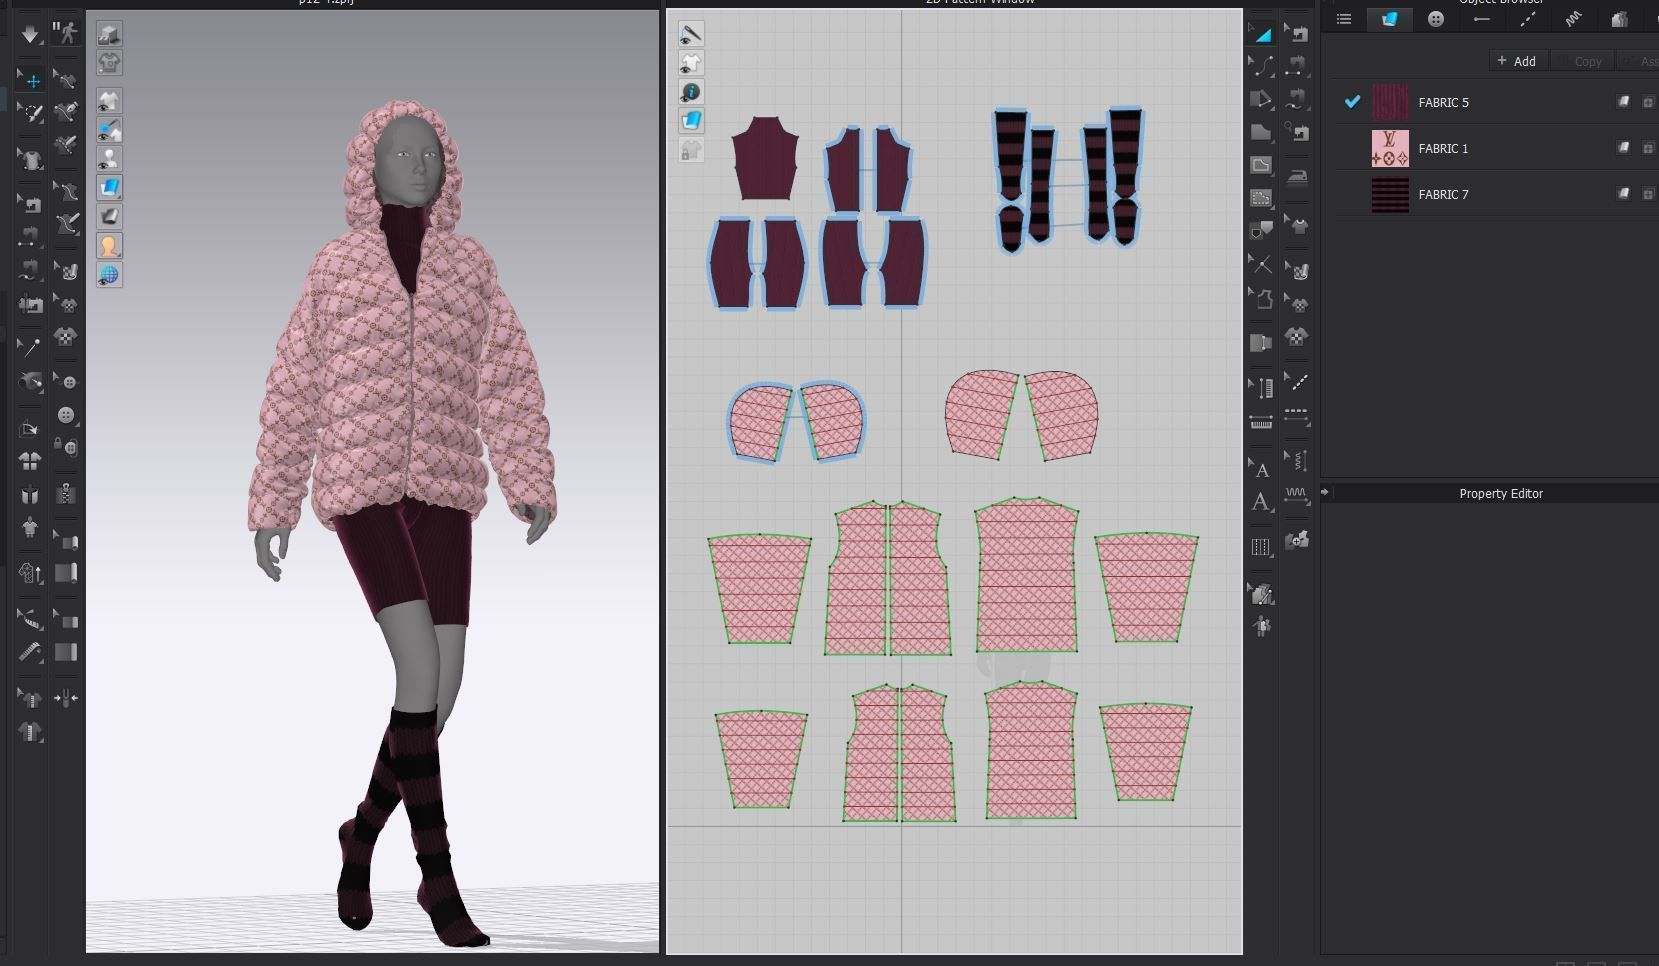The width and height of the screenshot is (1659, 966).
Task: Select the Edit Pattern tool with blue triangle
Action: (1262, 34)
